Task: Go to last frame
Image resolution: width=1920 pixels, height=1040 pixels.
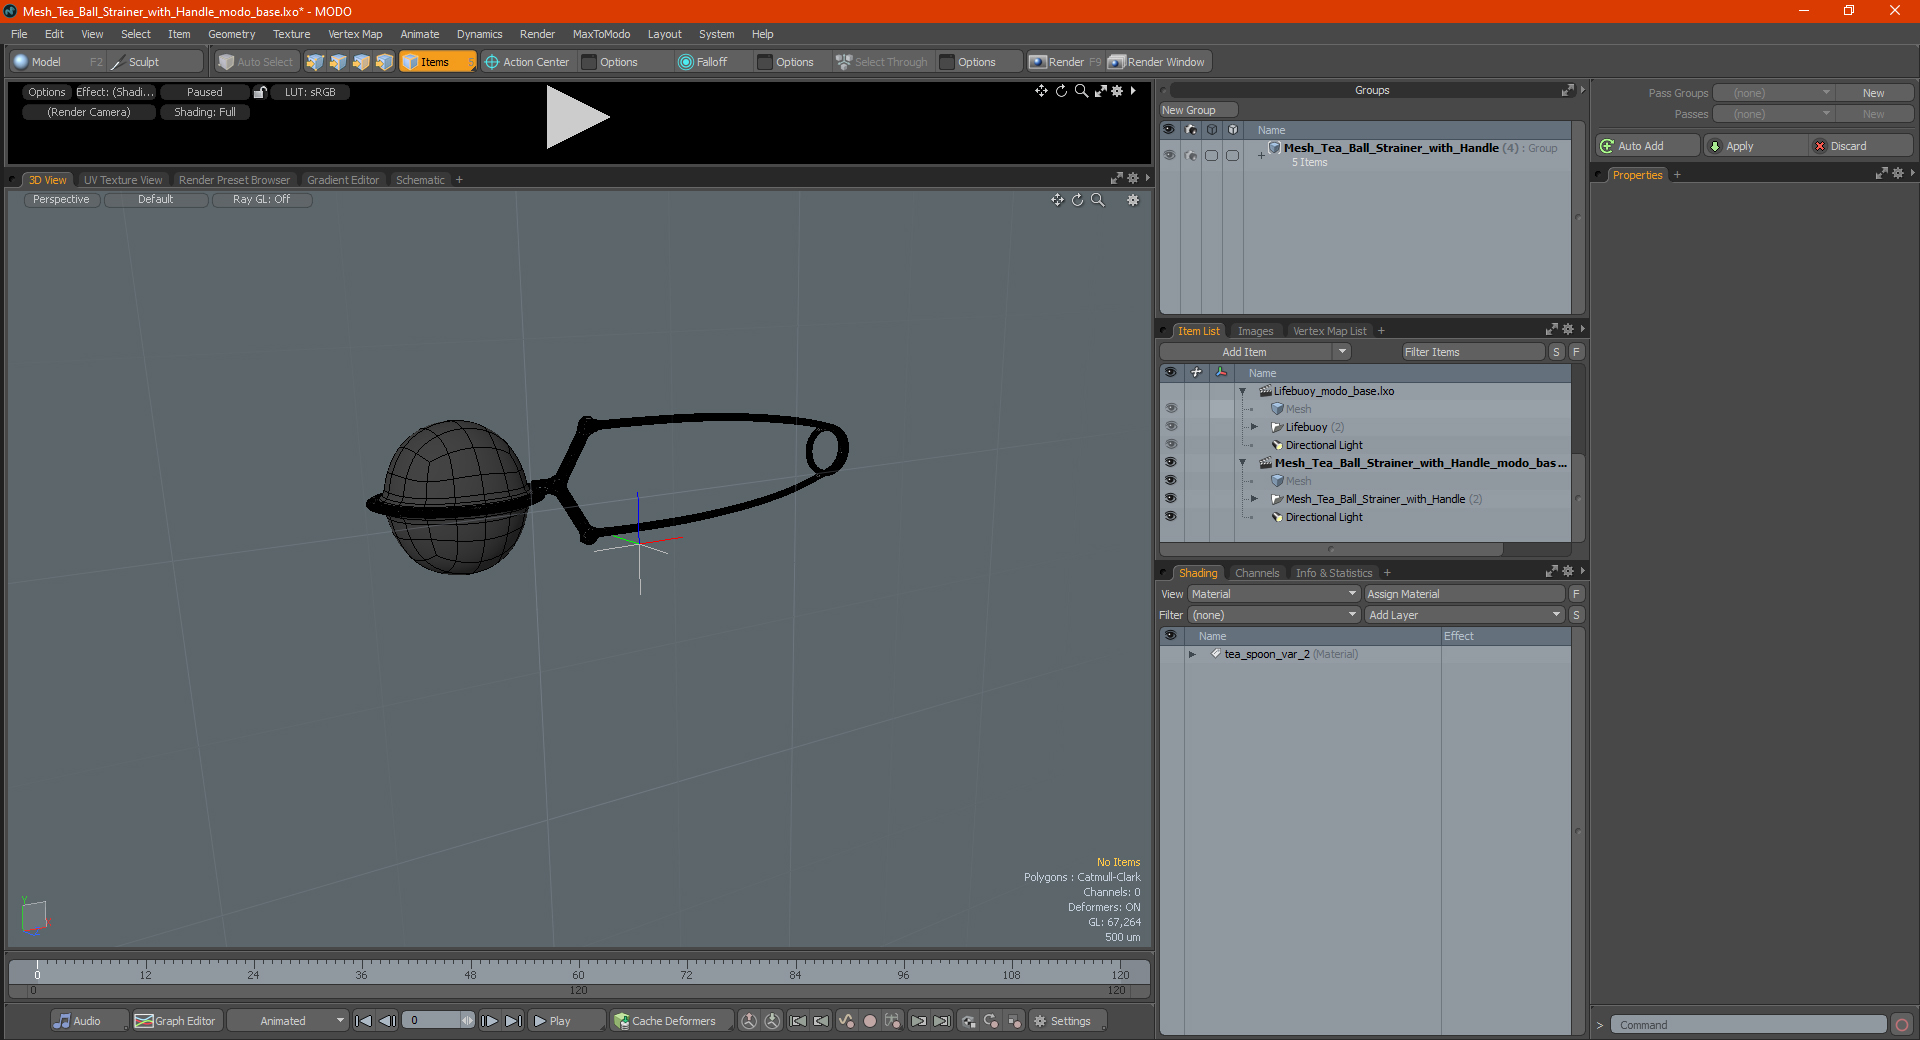Action: point(513,1021)
